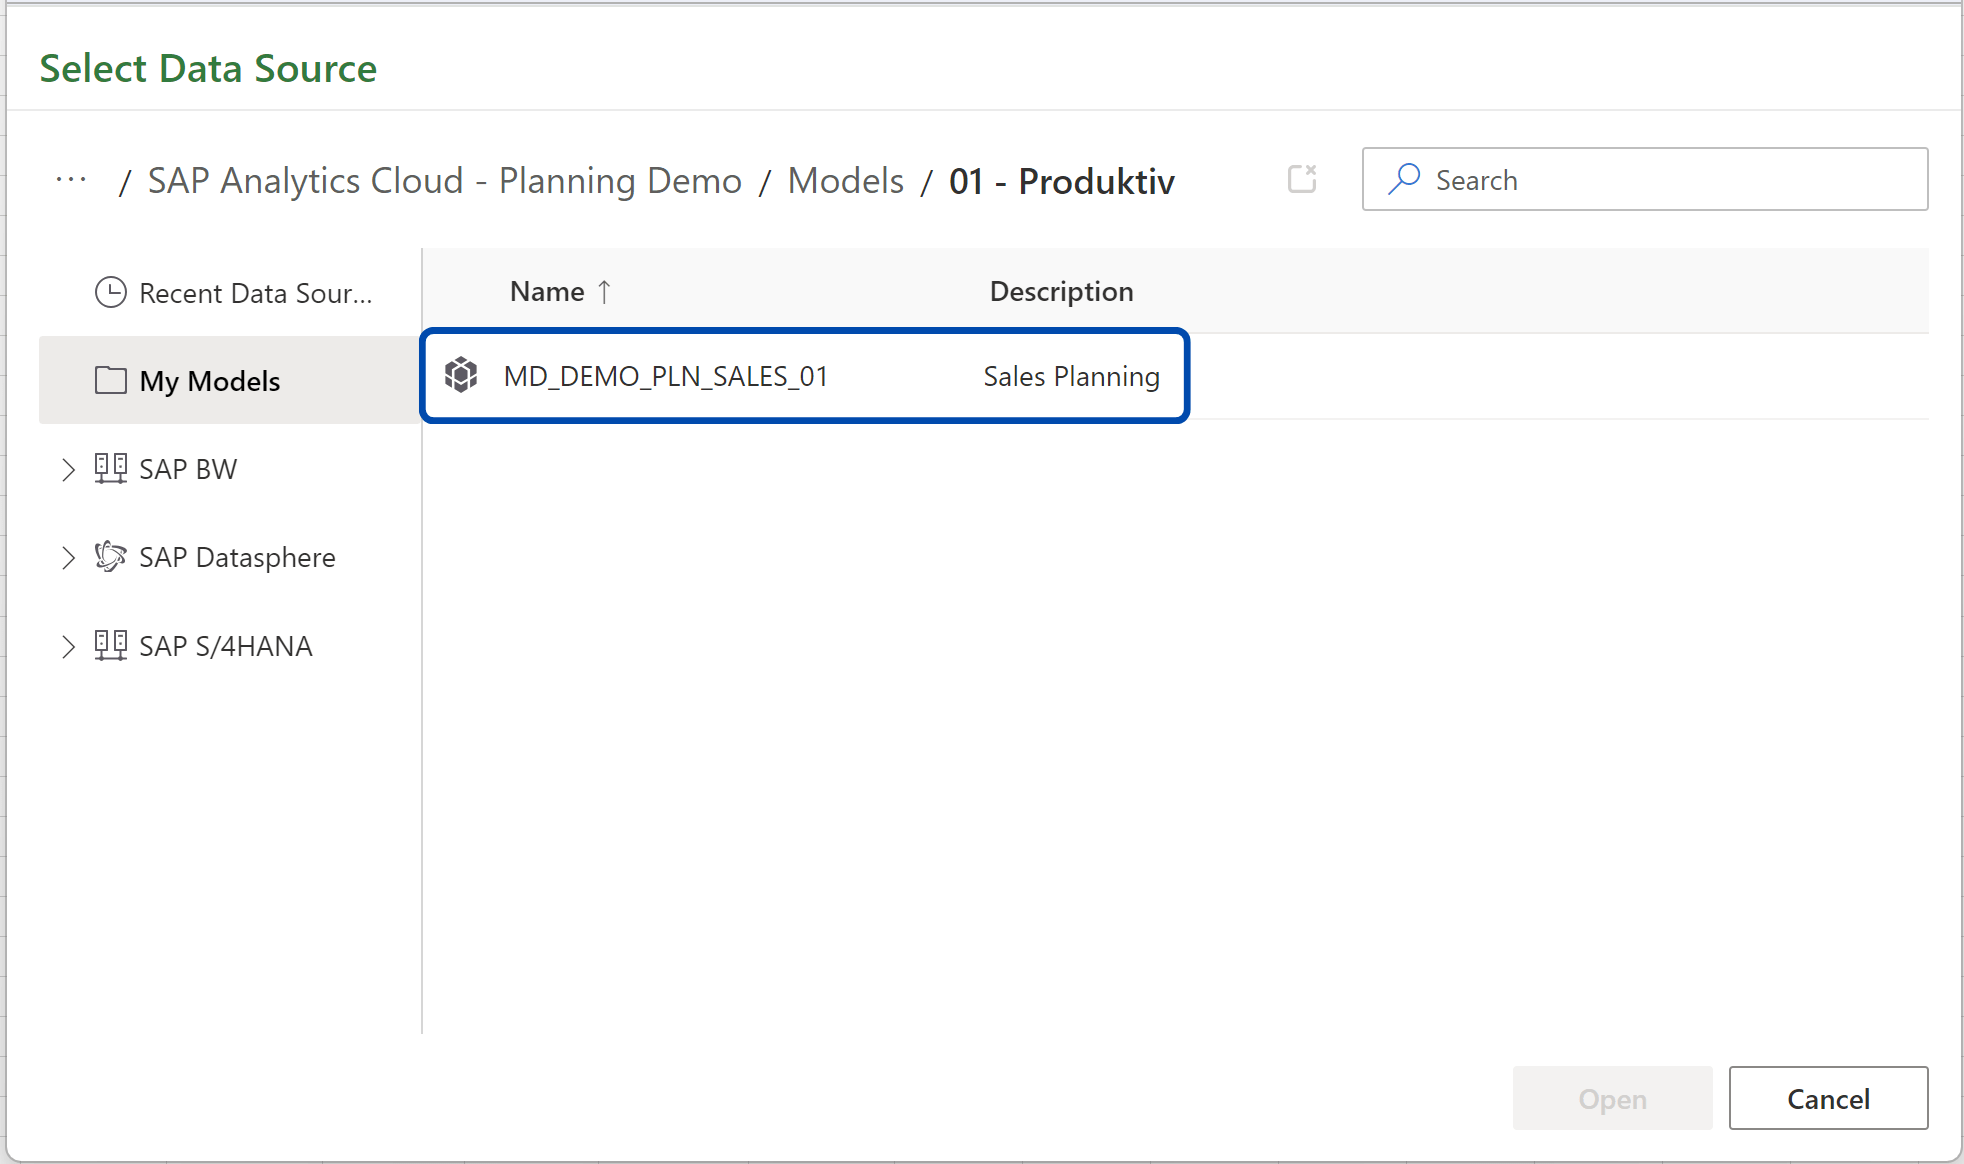
Task: Click the SAP S/4HANA system icon
Action: pos(112,645)
